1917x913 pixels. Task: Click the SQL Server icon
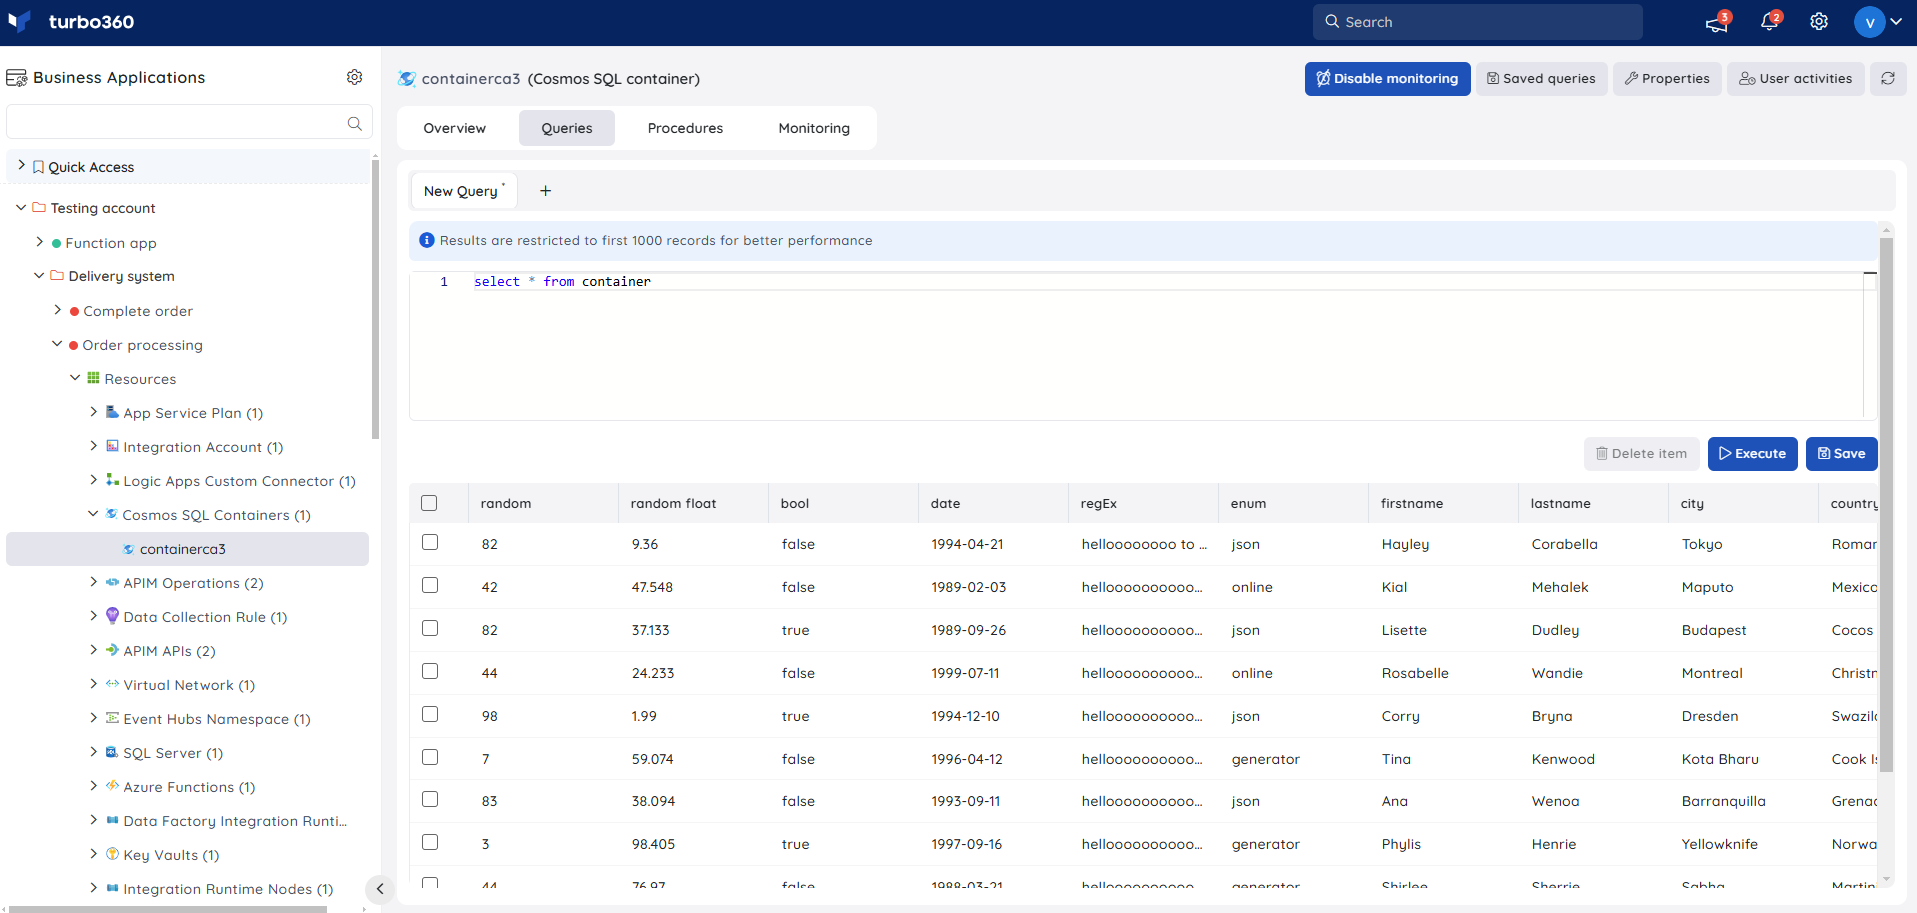(x=112, y=752)
